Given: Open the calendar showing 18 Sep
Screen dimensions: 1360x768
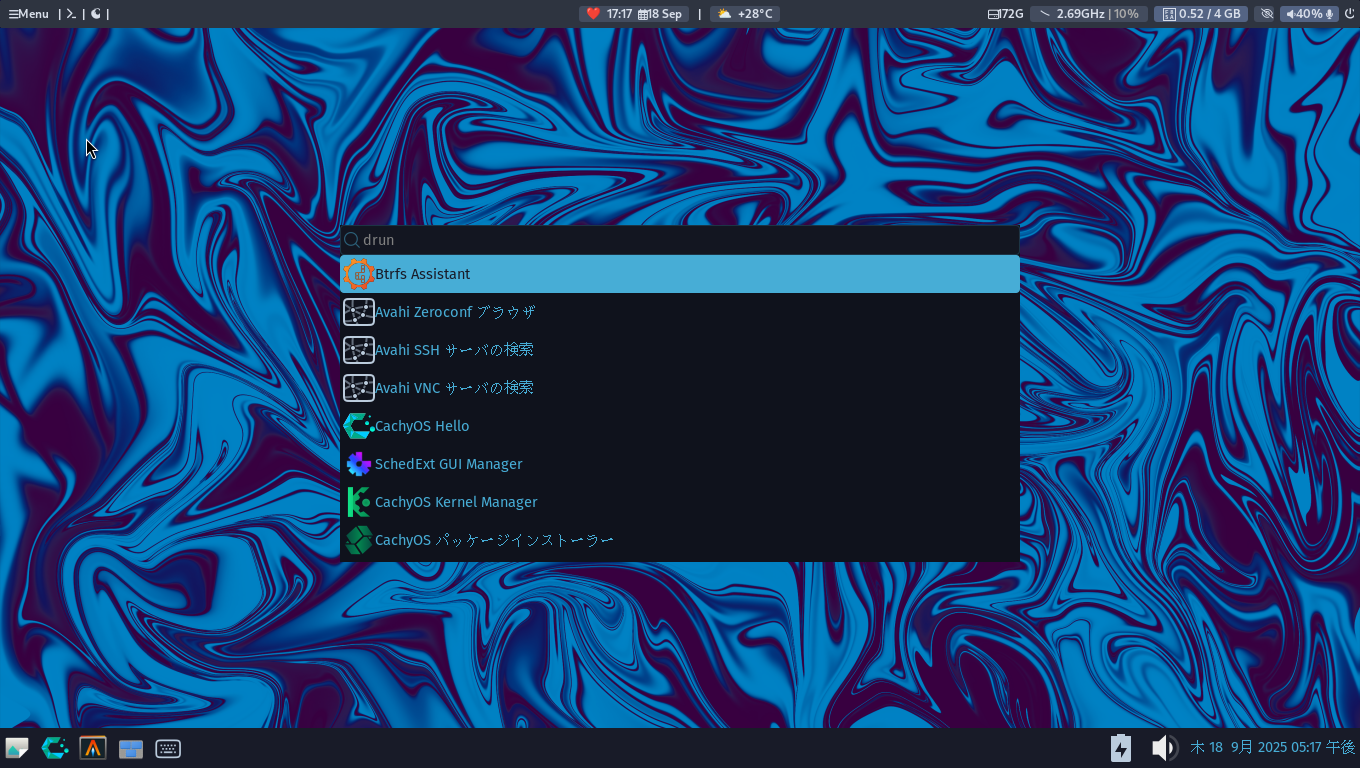Looking at the screenshot, I should click(660, 14).
